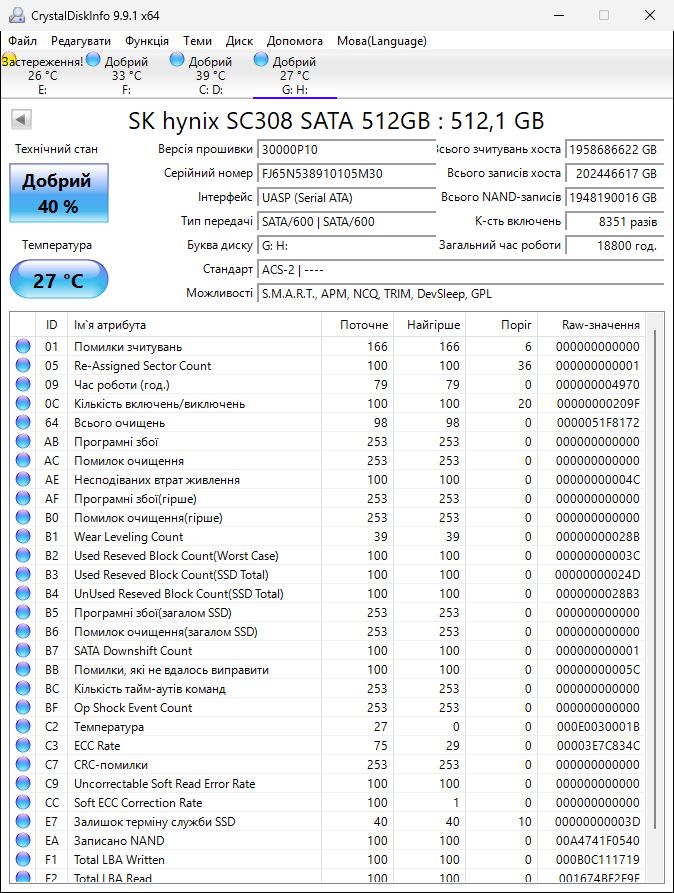Click the Поріг column header
The height and width of the screenshot is (893, 674).
[501, 325]
